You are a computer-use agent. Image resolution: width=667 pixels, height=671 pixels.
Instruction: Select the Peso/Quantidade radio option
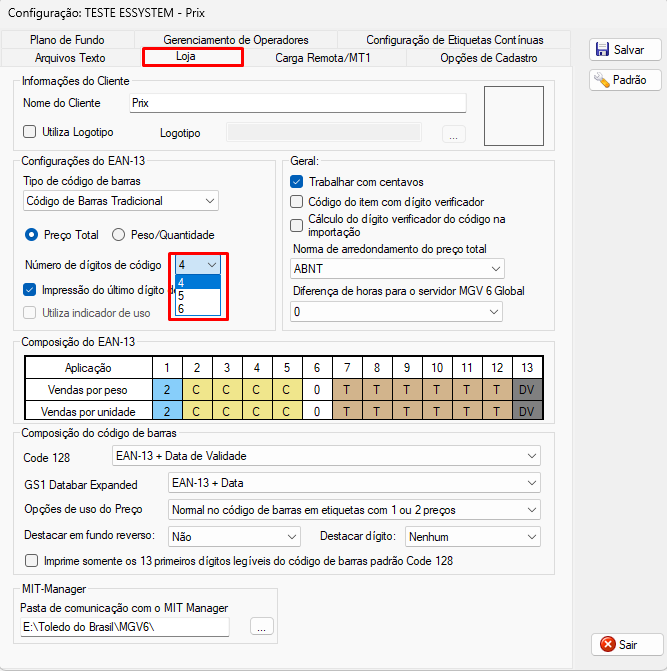coord(118,235)
